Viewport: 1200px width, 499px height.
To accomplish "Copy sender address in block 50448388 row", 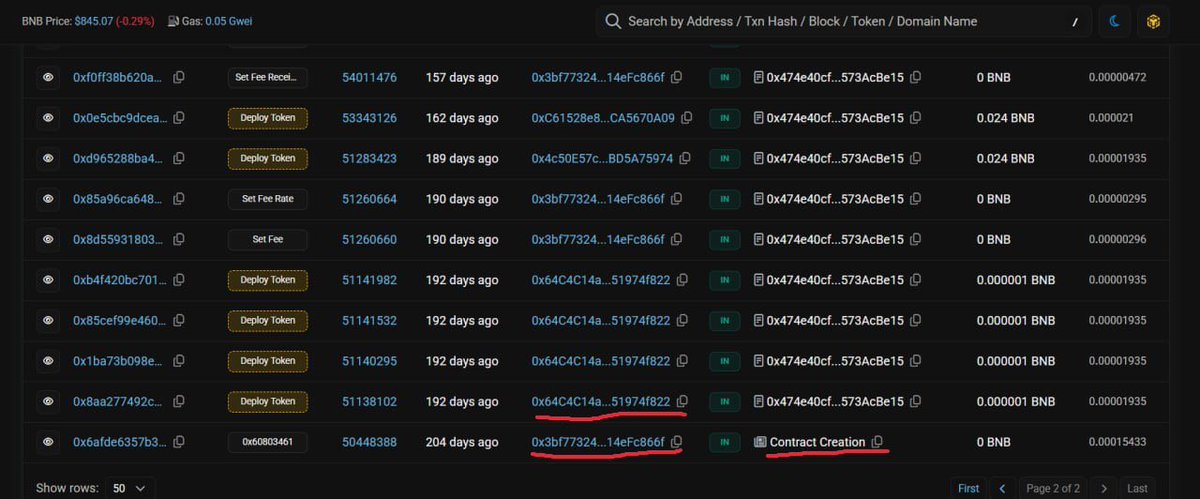I will coord(676,442).
